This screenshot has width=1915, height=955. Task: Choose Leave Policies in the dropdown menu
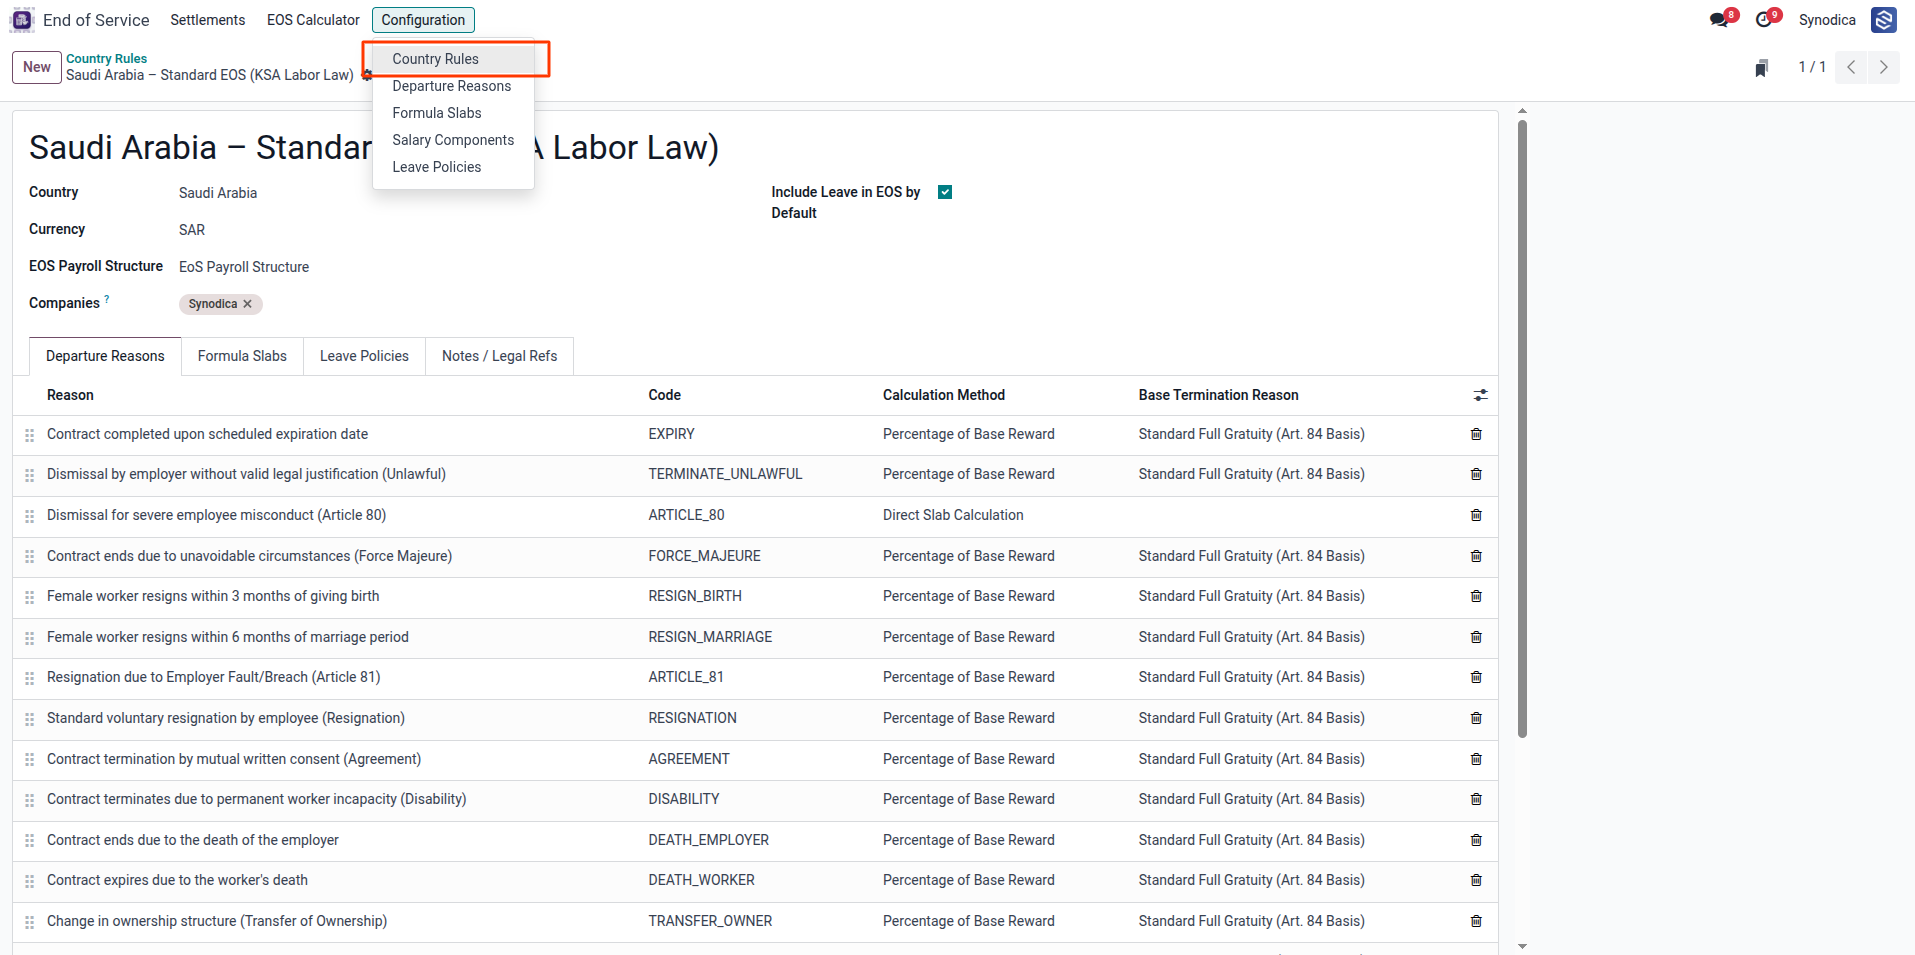(x=437, y=167)
